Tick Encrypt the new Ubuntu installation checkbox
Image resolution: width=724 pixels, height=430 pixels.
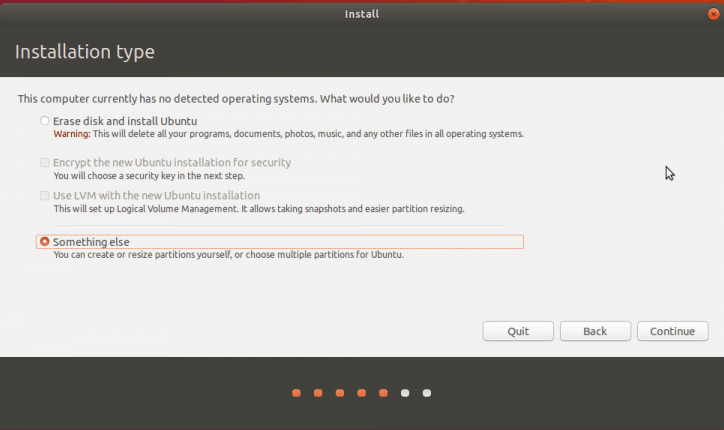pyautogui.click(x=44, y=163)
